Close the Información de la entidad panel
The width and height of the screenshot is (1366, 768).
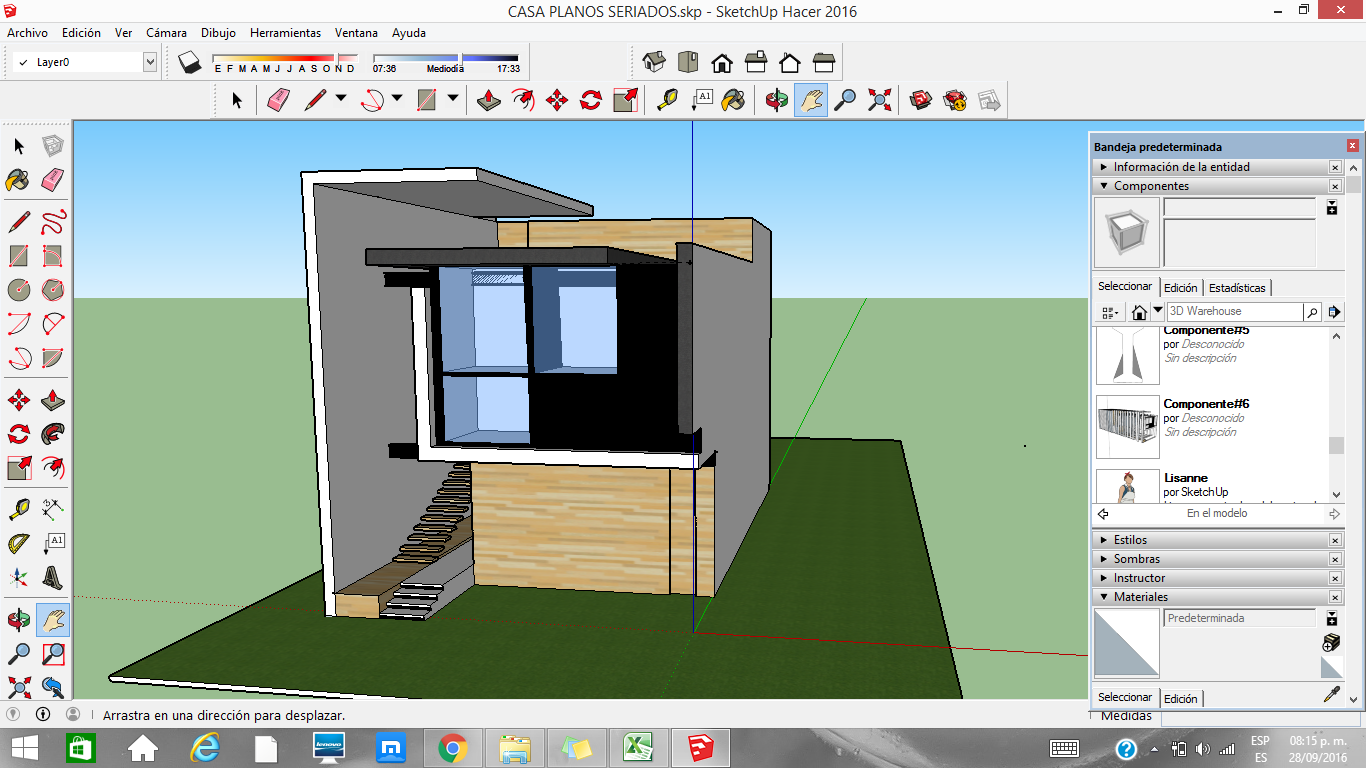tap(1335, 167)
